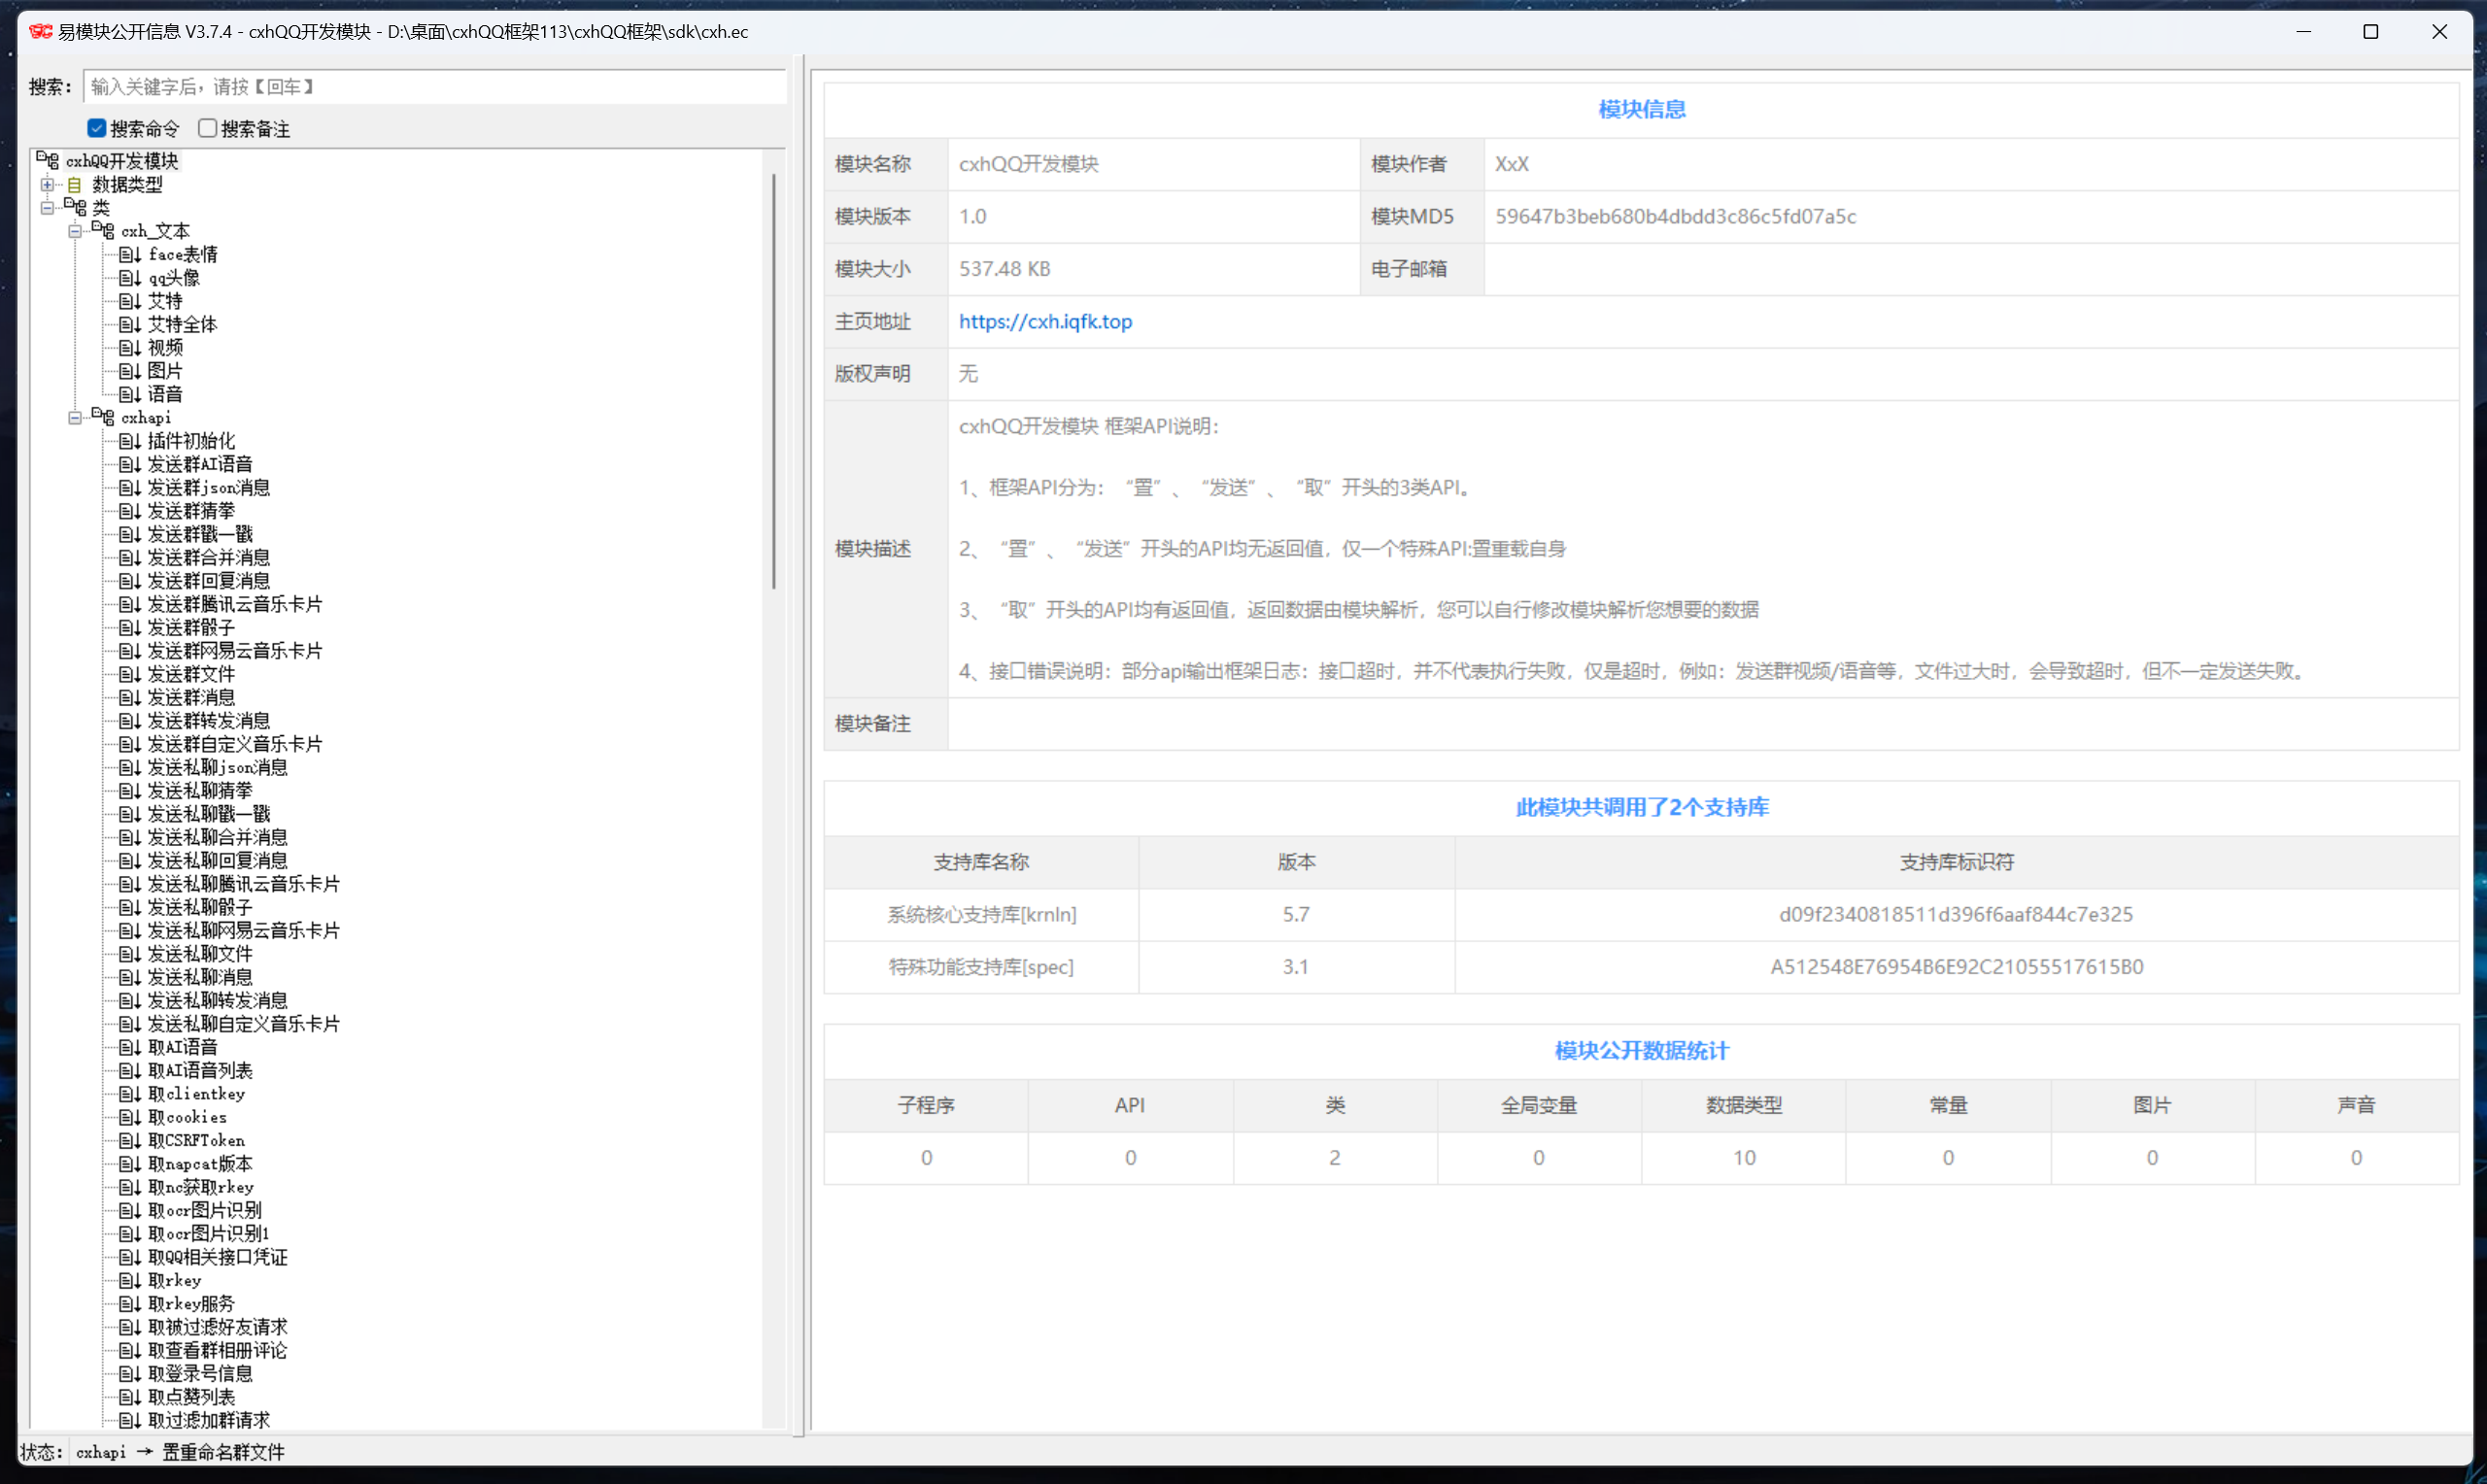Click the tree panel vertical scrollbar thumb
Screen dimensions: 2487x1484
point(774,380)
